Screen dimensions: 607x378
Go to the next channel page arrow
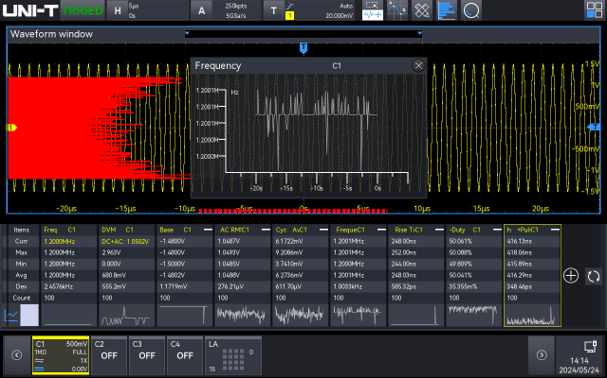pos(542,355)
